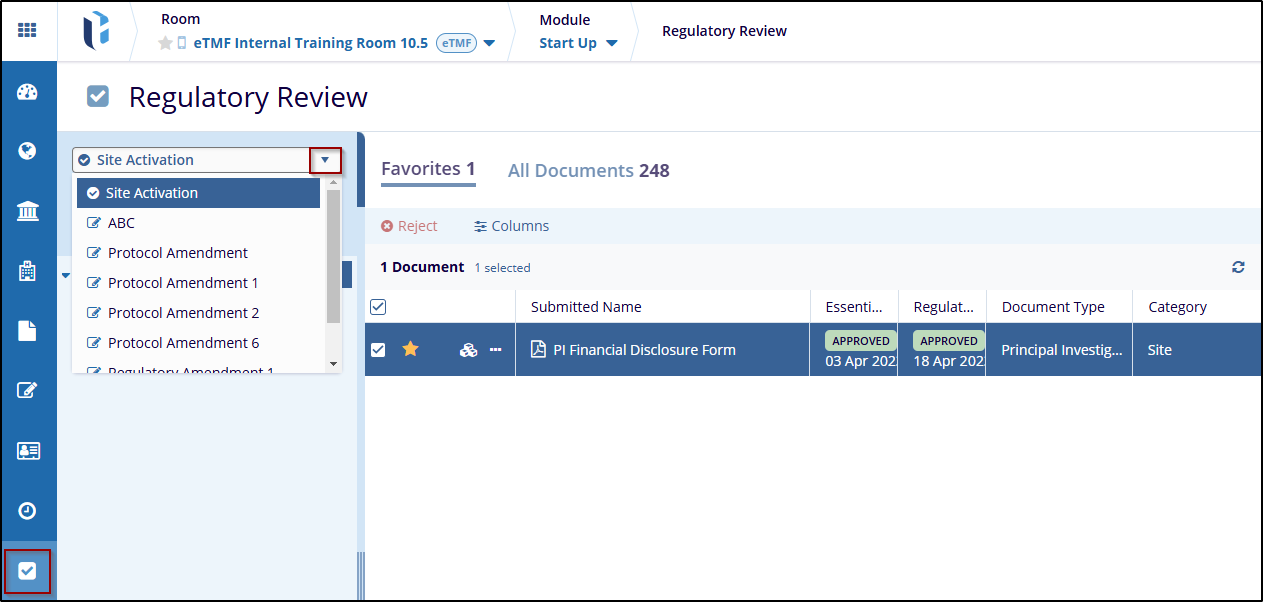The height and width of the screenshot is (602, 1263).
Task: Click the dropdown list scrollbar down arrow
Action: (x=334, y=364)
